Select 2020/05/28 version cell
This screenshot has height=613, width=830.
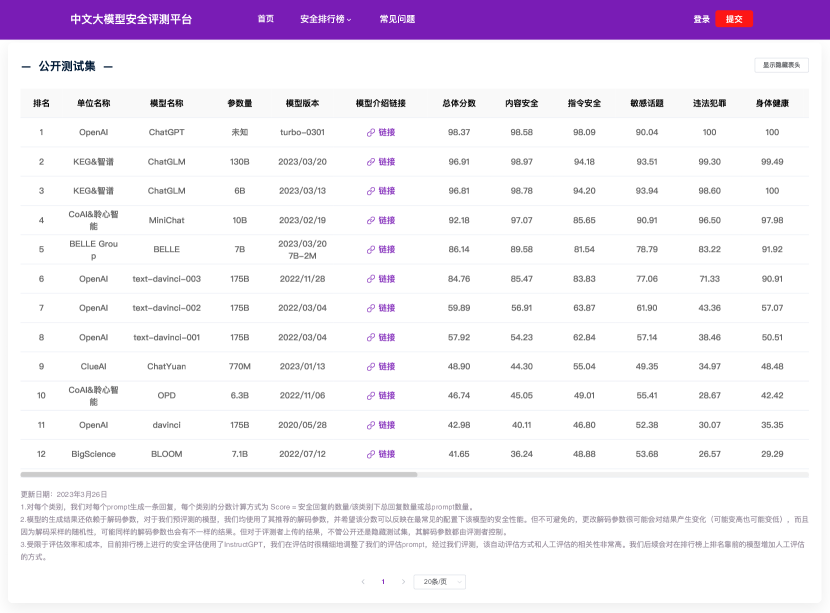tap(302, 425)
